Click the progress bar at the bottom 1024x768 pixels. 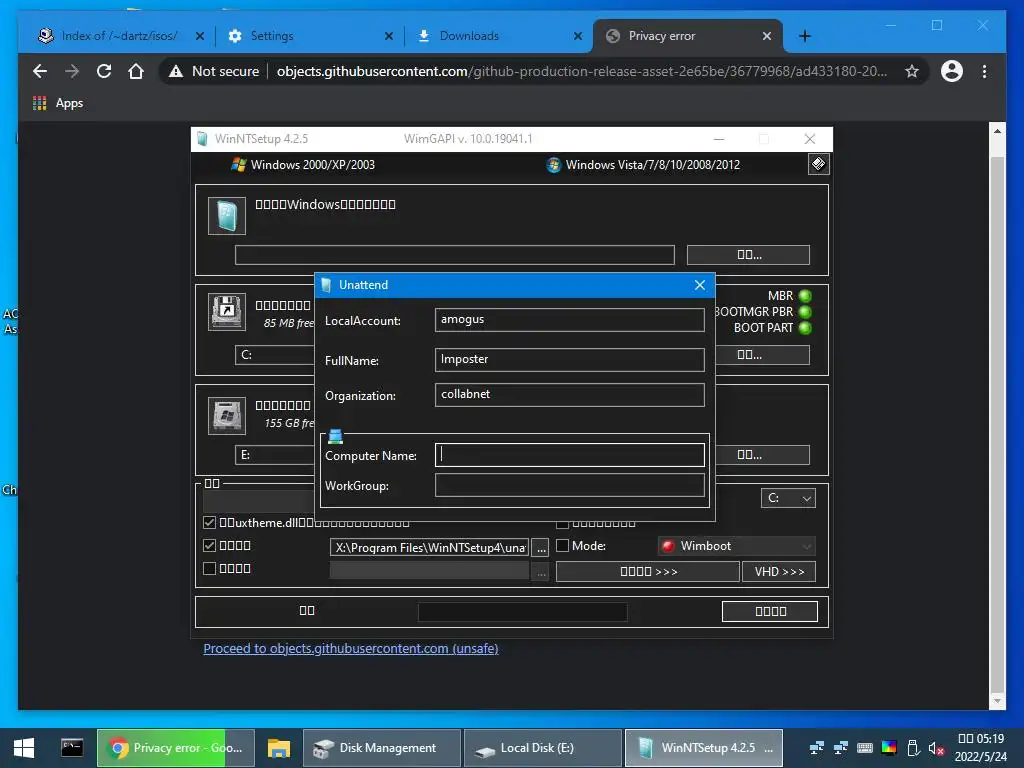coord(522,611)
